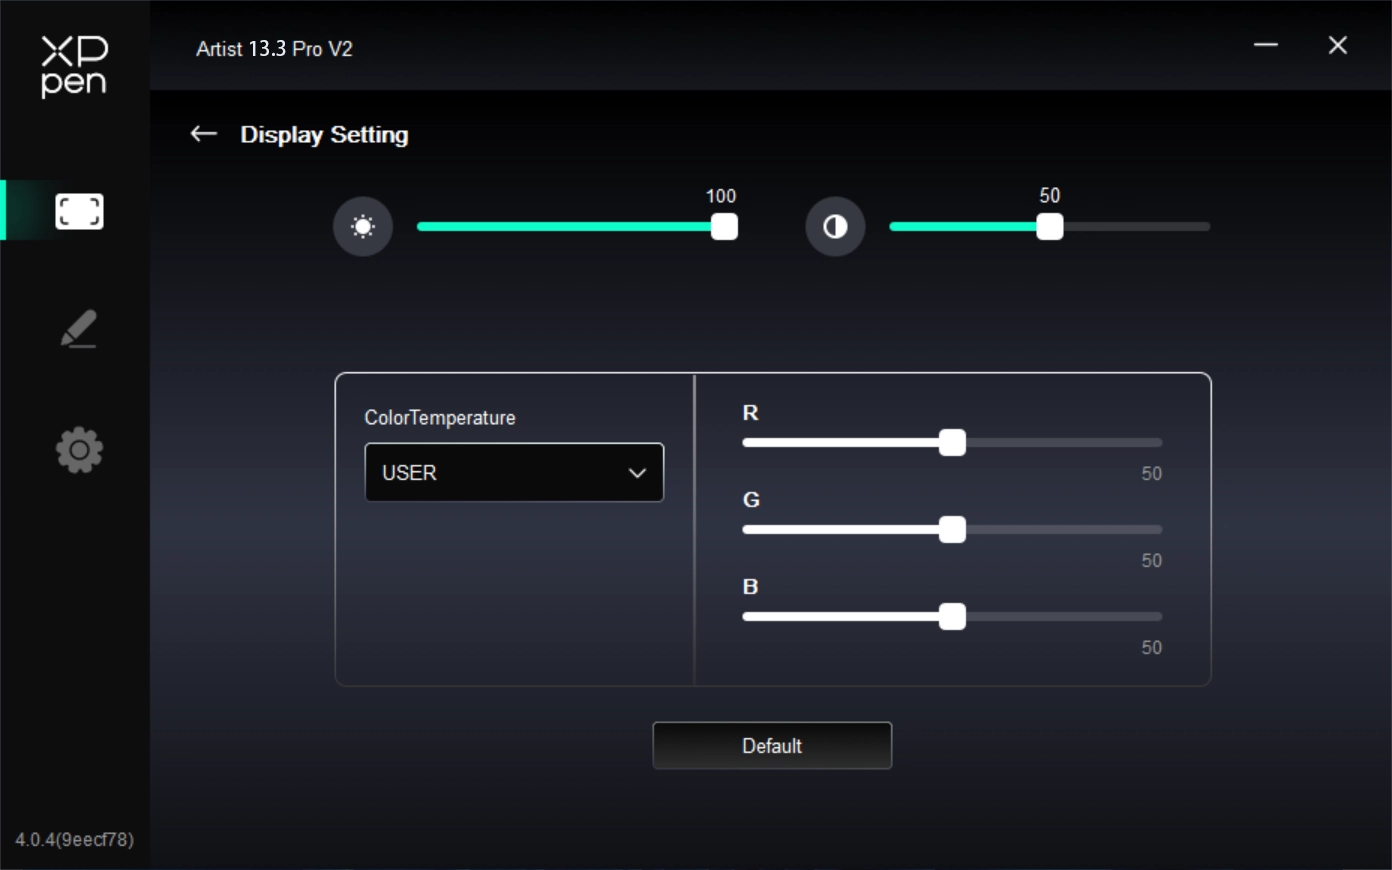The image size is (1392, 870).
Task: Click the contrast half-circle icon
Action: [x=835, y=227]
